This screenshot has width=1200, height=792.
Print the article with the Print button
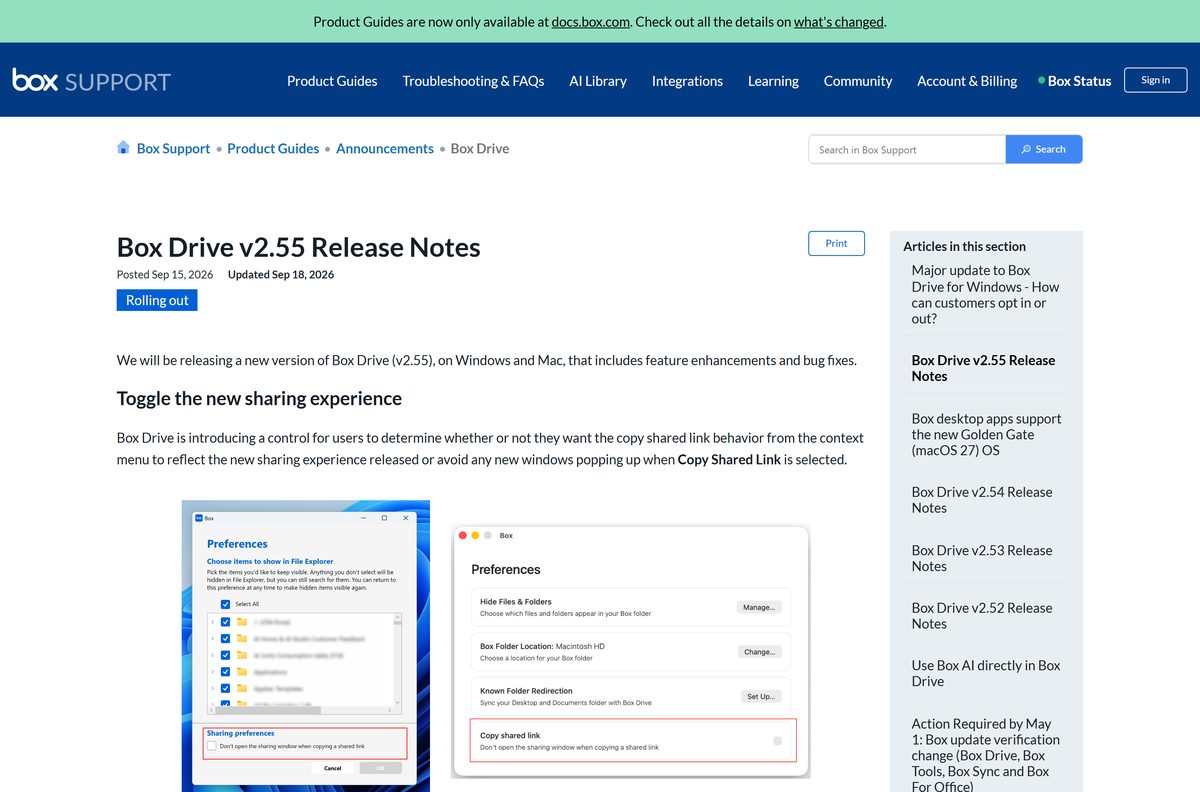tap(836, 243)
